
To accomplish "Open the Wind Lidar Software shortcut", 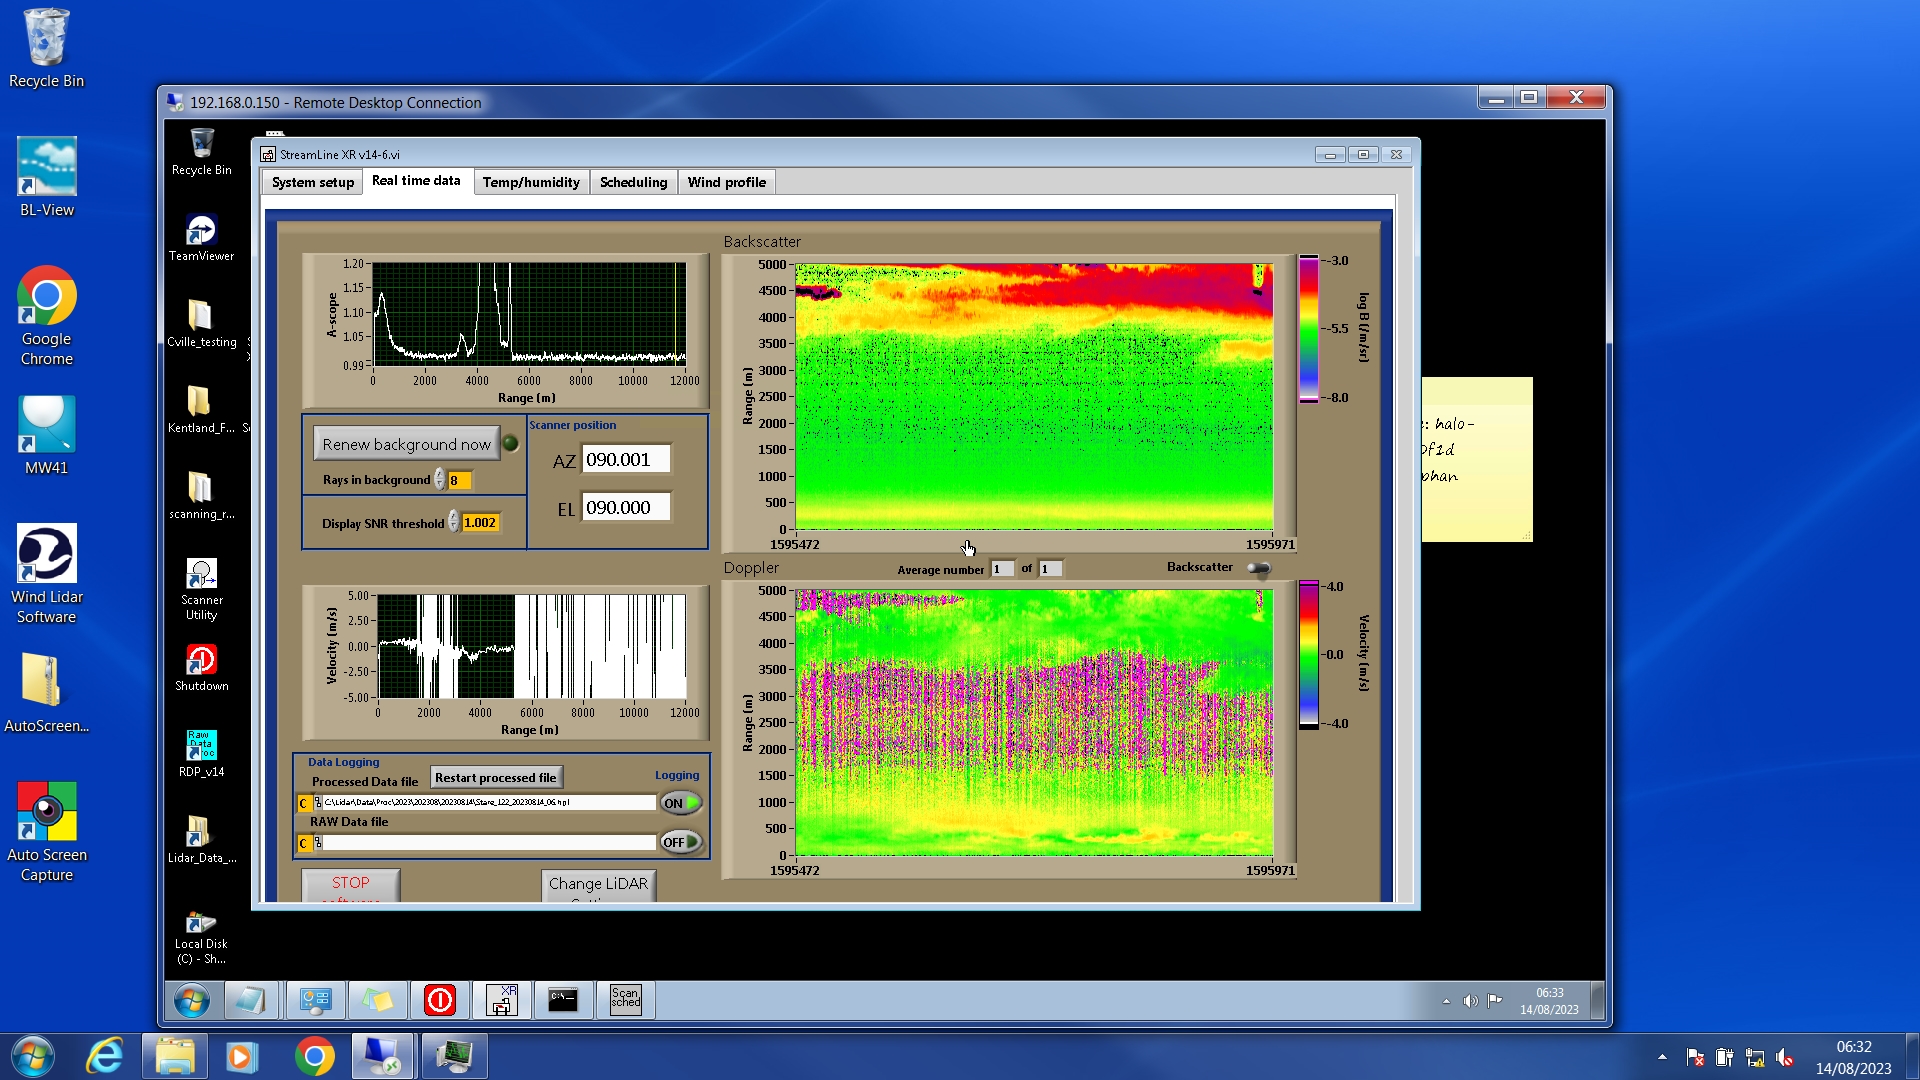I will coord(46,554).
